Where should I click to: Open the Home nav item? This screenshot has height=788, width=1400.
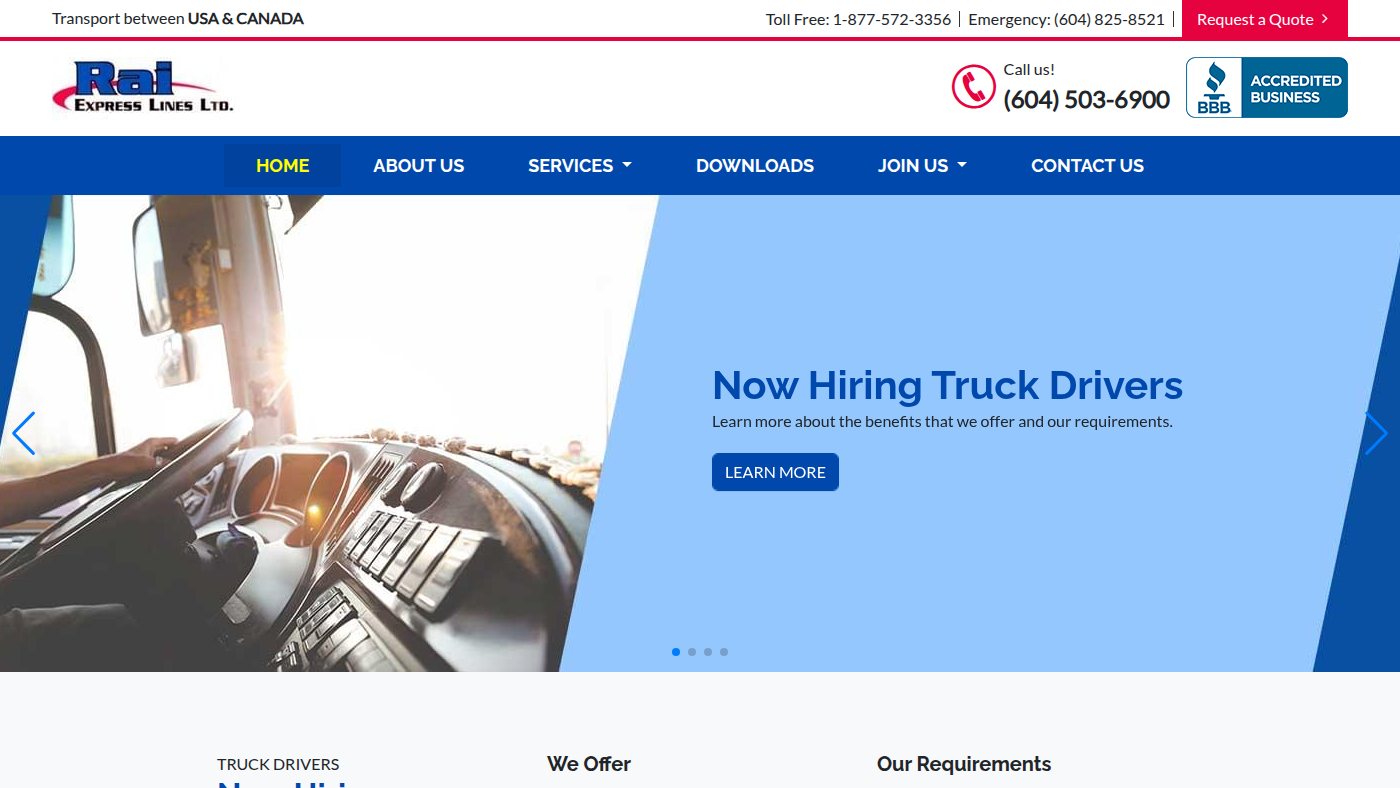pos(282,166)
